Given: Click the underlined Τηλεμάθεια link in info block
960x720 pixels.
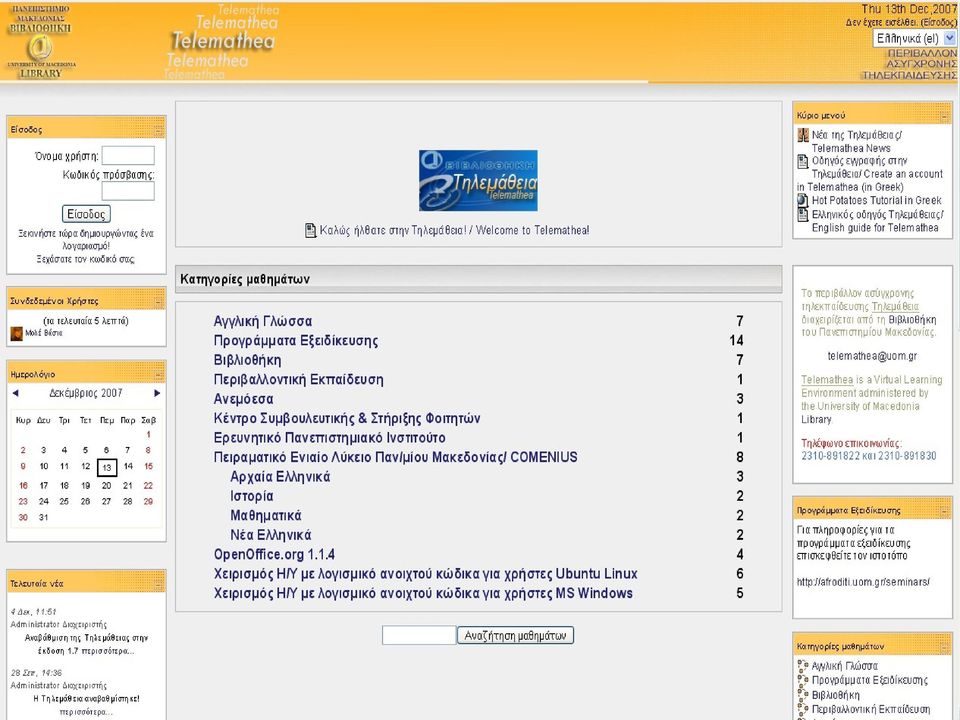Looking at the screenshot, I should 895,307.
